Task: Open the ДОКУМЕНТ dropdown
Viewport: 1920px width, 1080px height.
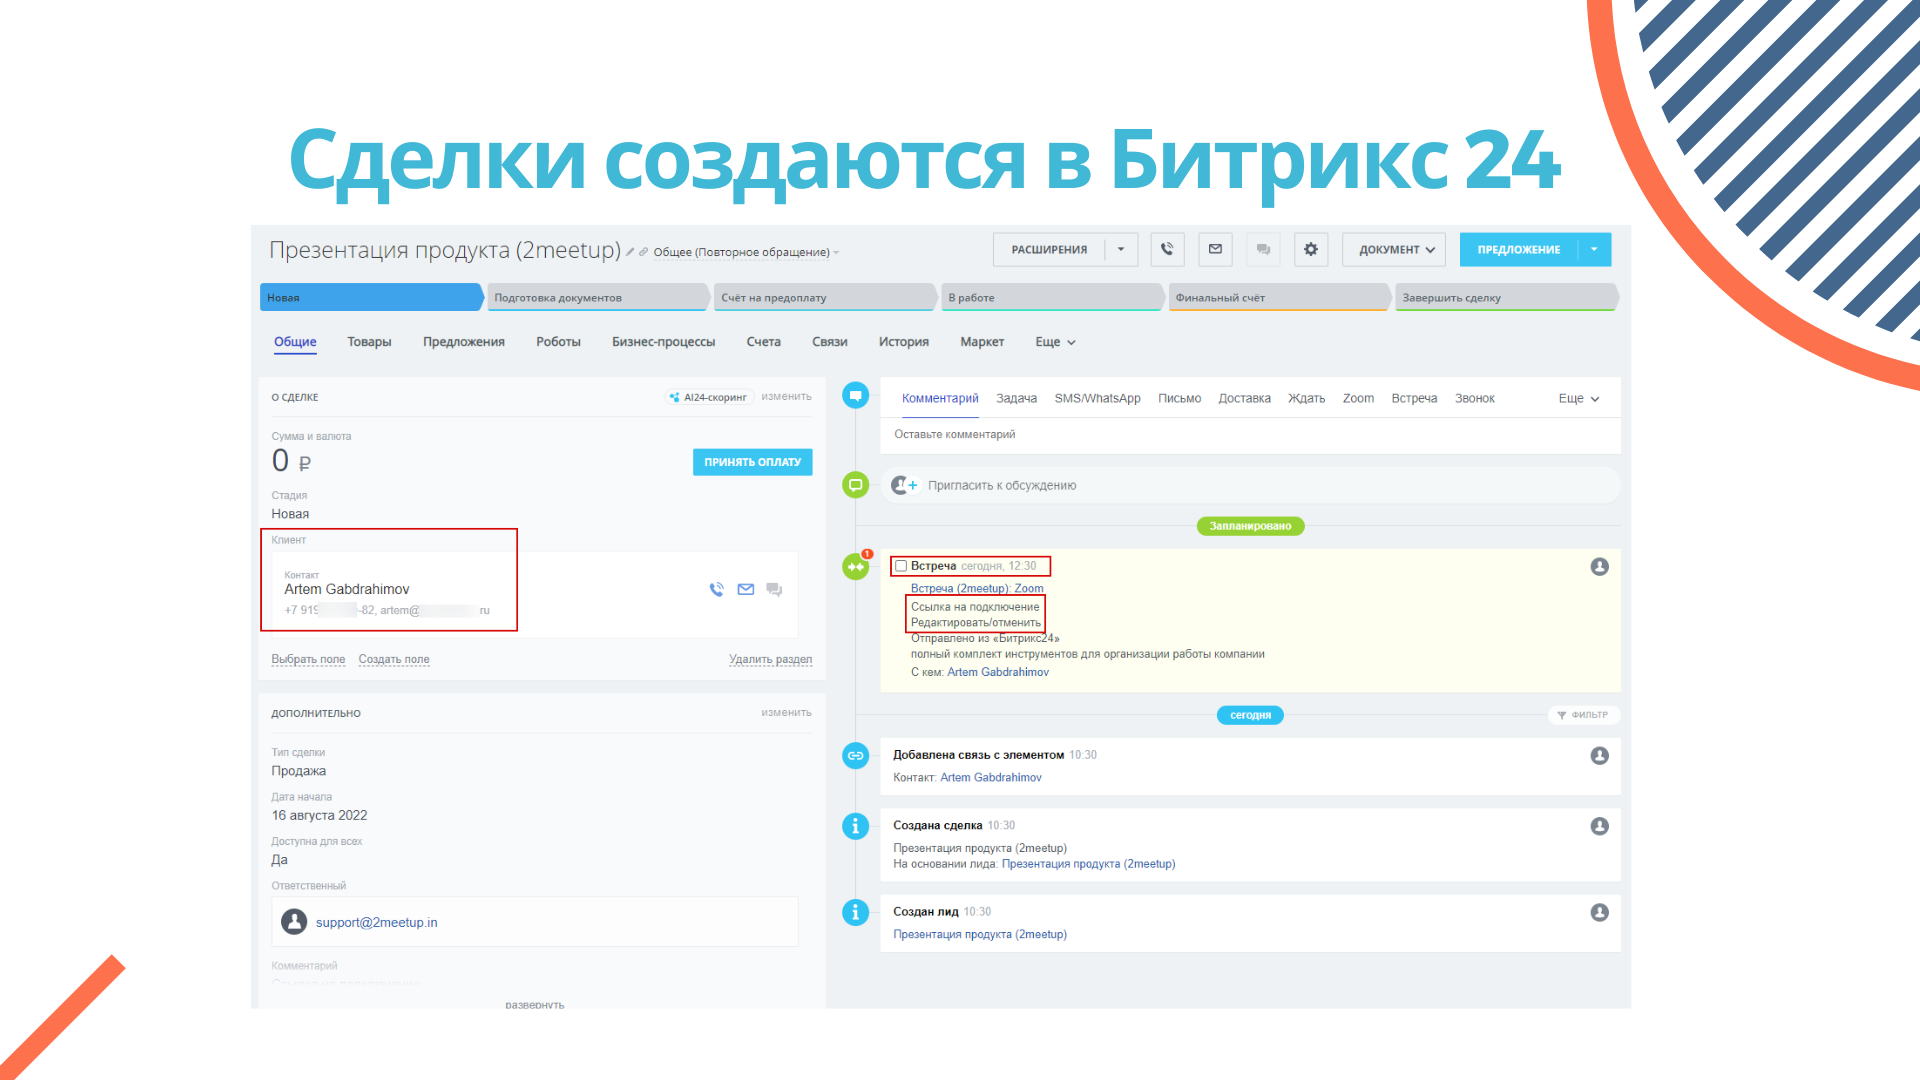Action: [1396, 249]
